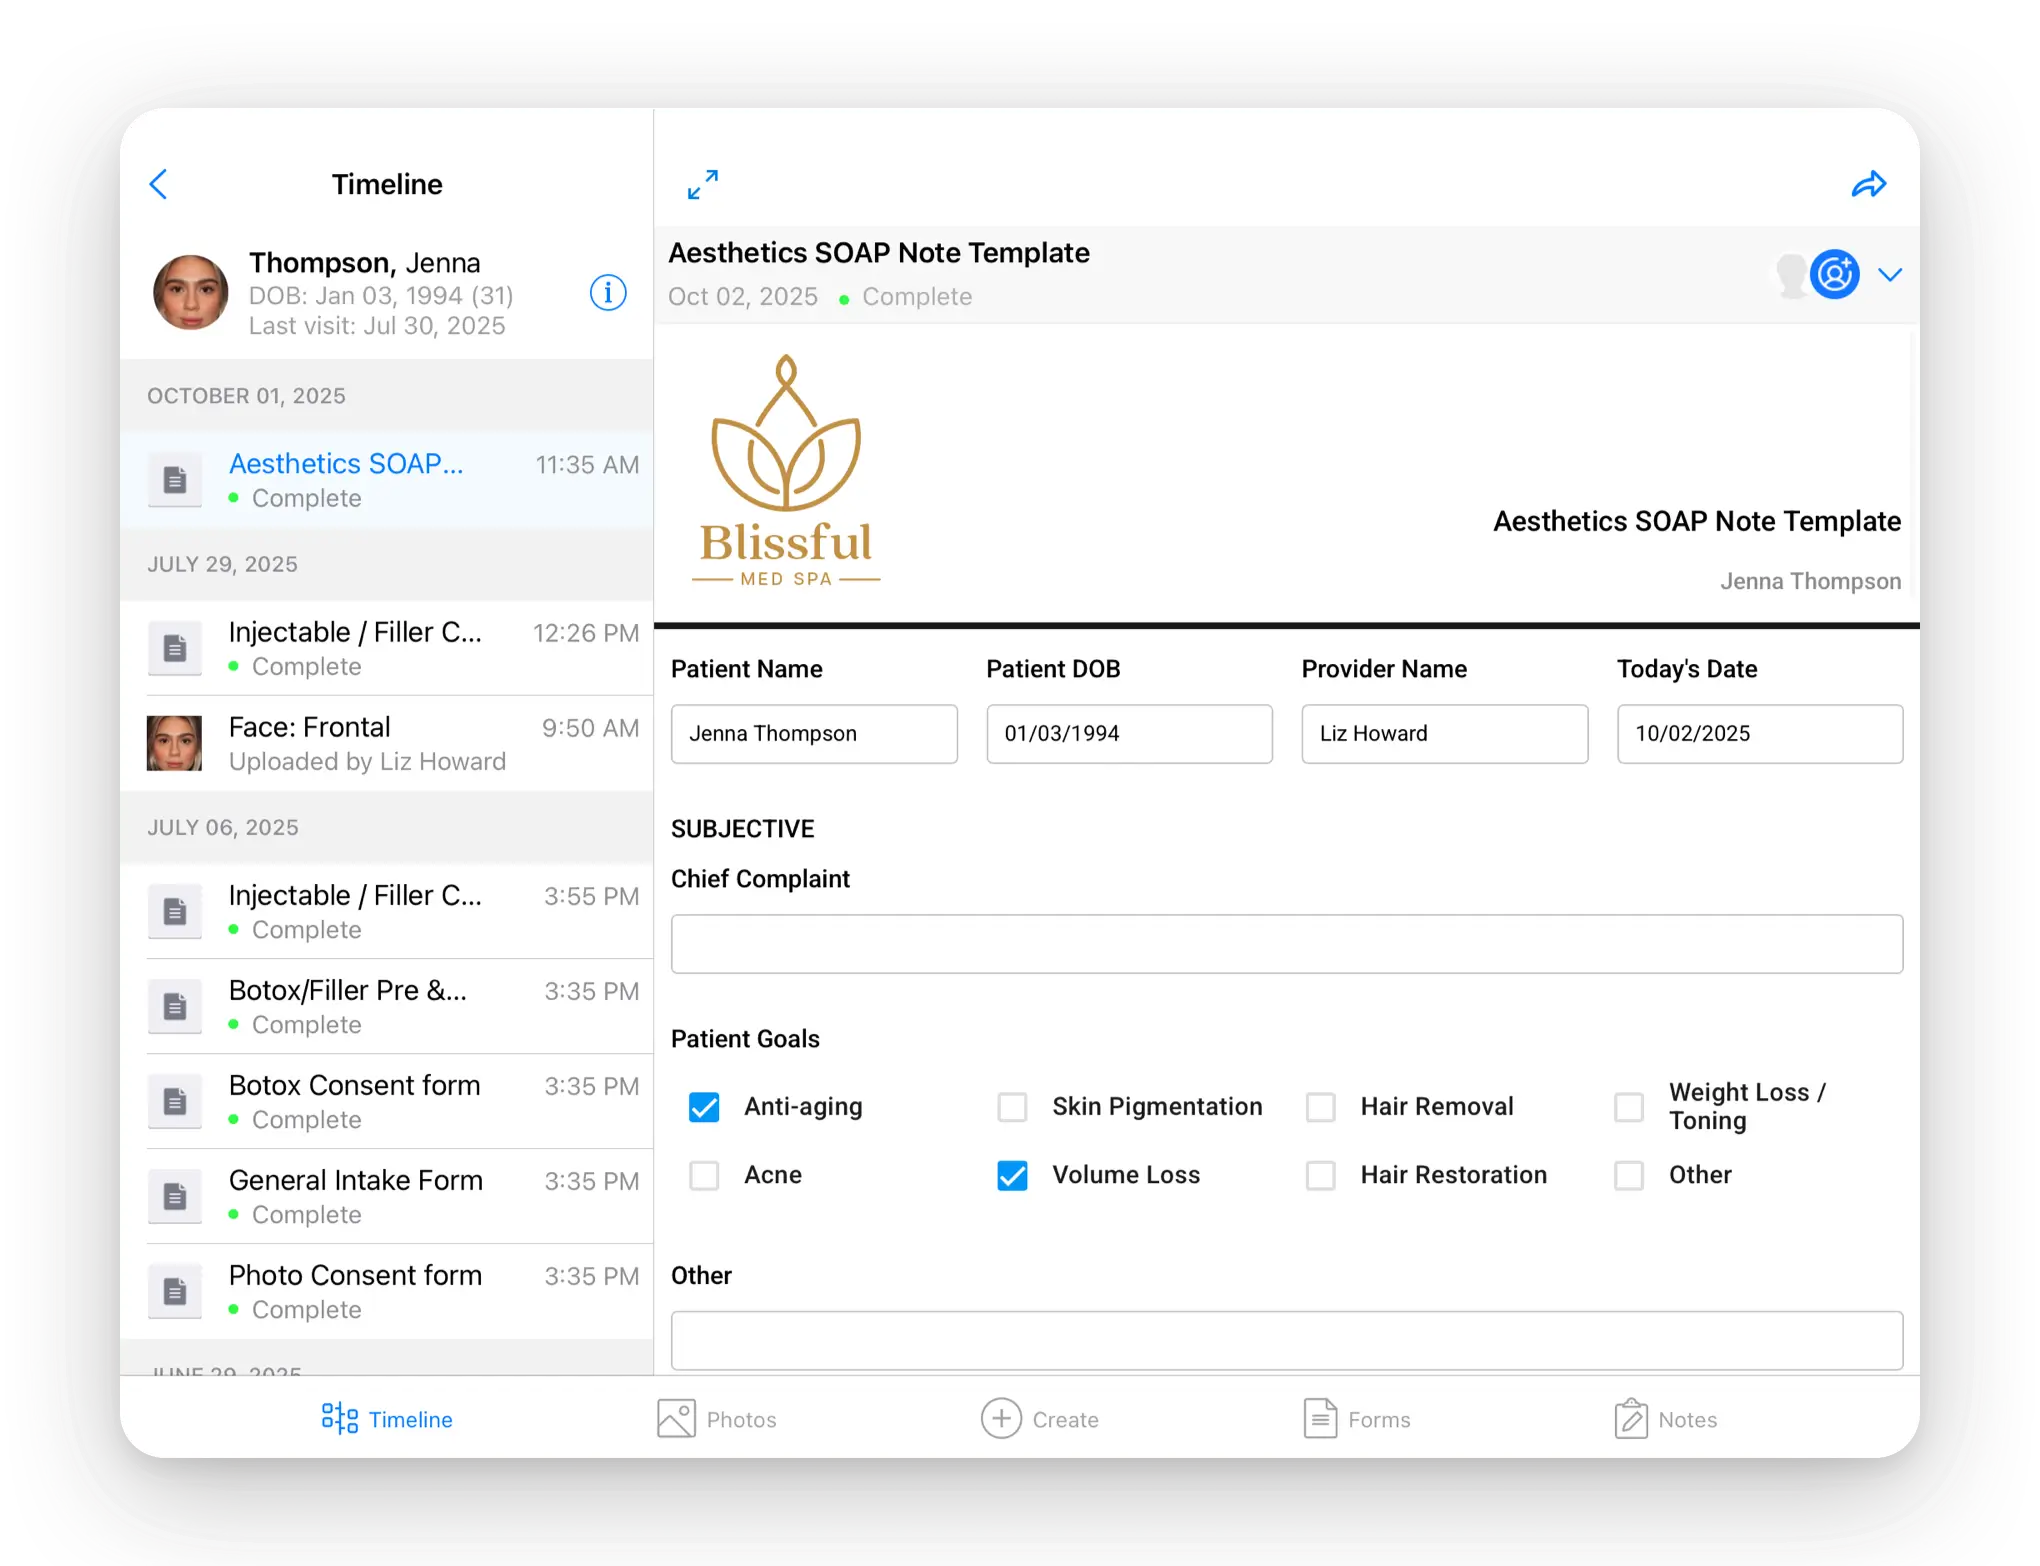This screenshot has width=2040, height=1566.
Task: Click the 'Patient Goals' label
Action: 745,1039
